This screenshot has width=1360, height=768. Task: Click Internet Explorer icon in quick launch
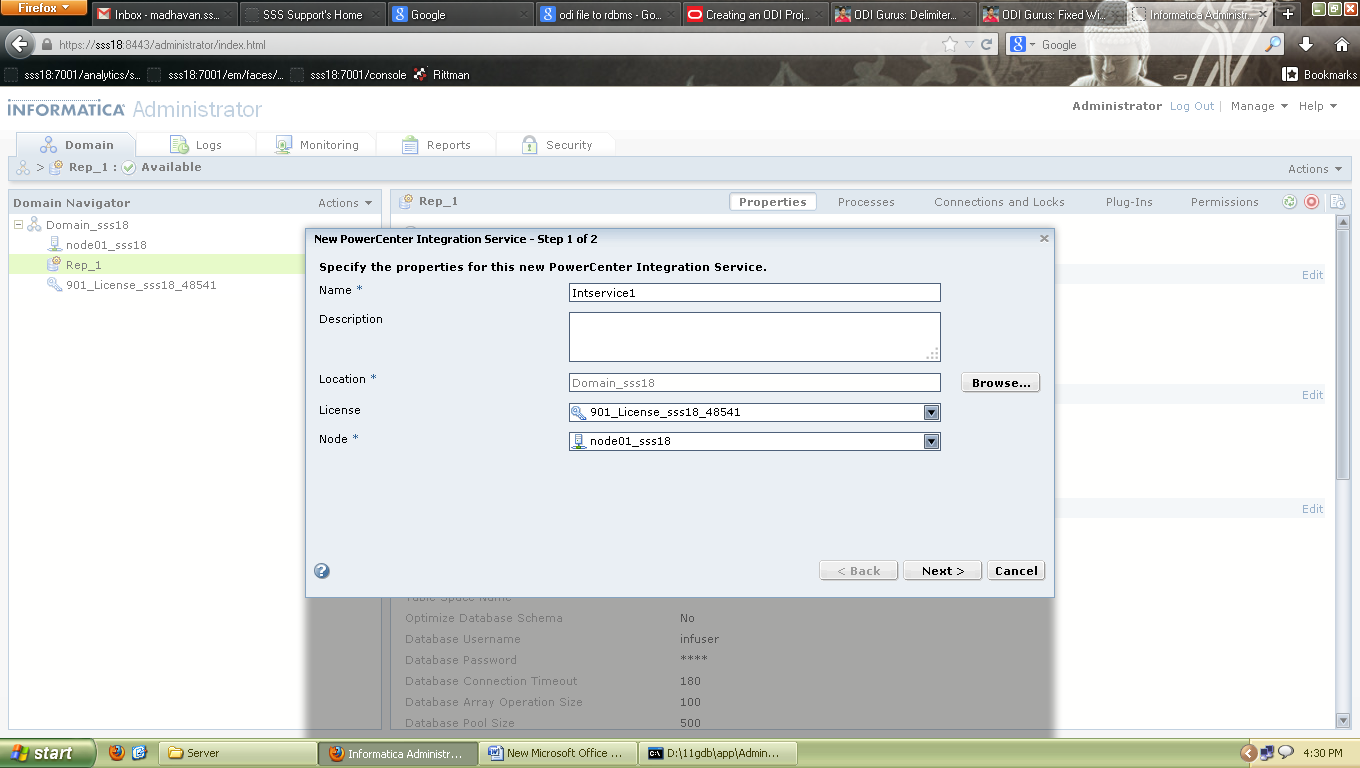coord(140,753)
